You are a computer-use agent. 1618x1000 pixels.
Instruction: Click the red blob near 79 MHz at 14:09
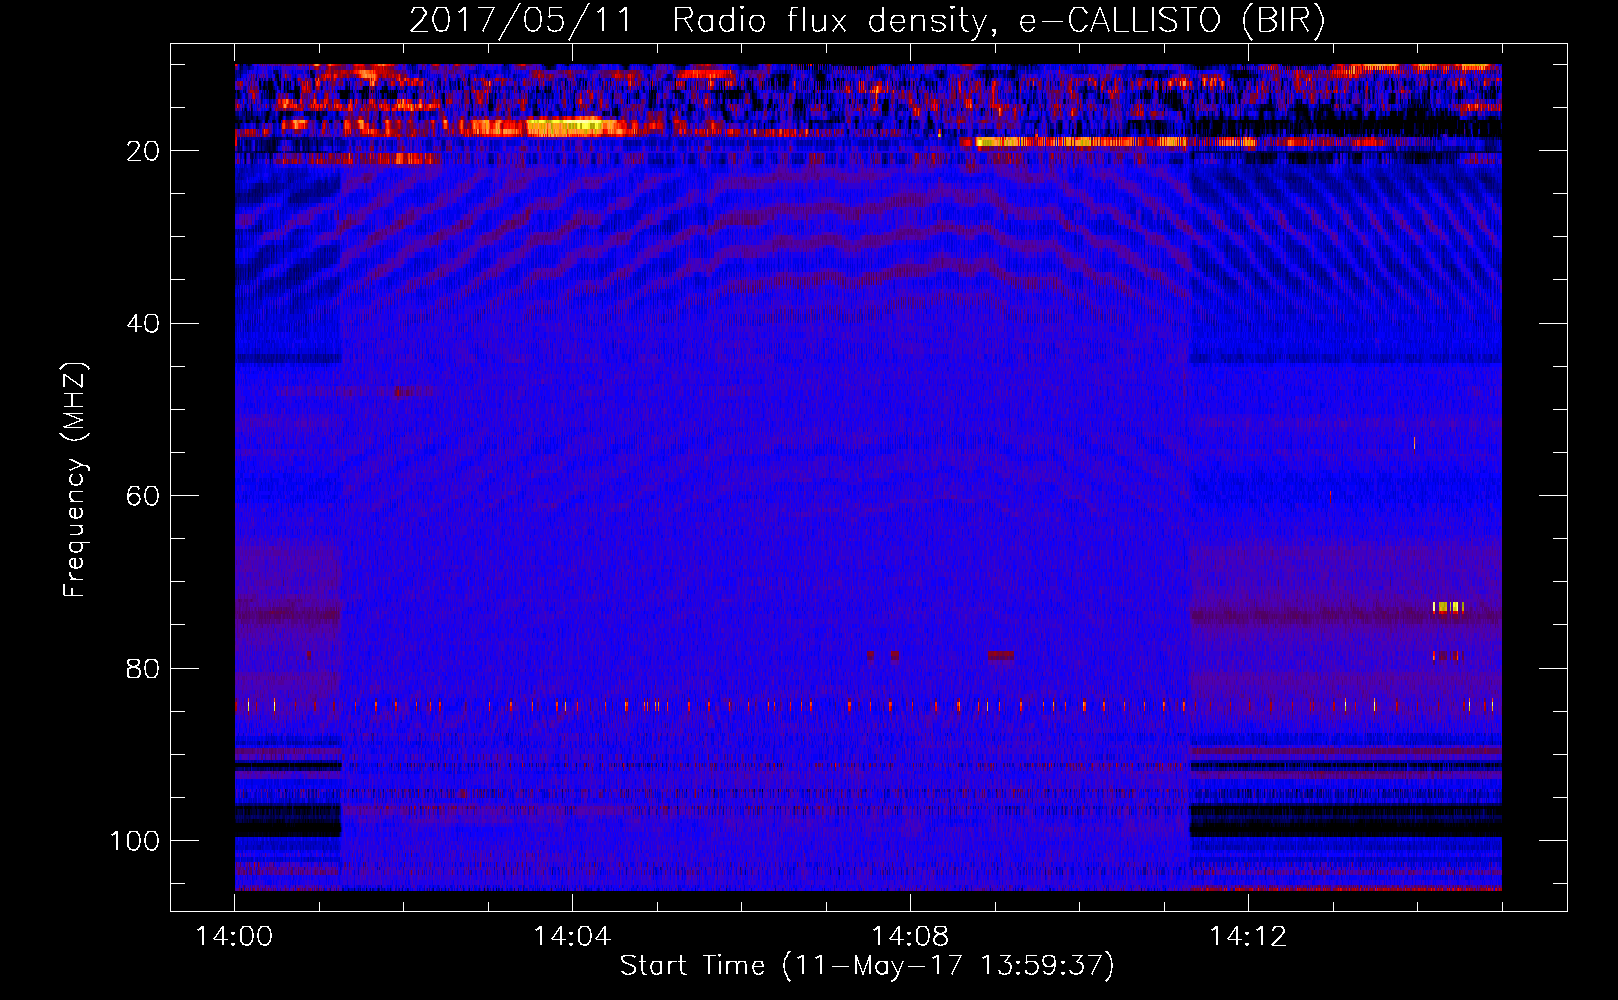(1000, 656)
